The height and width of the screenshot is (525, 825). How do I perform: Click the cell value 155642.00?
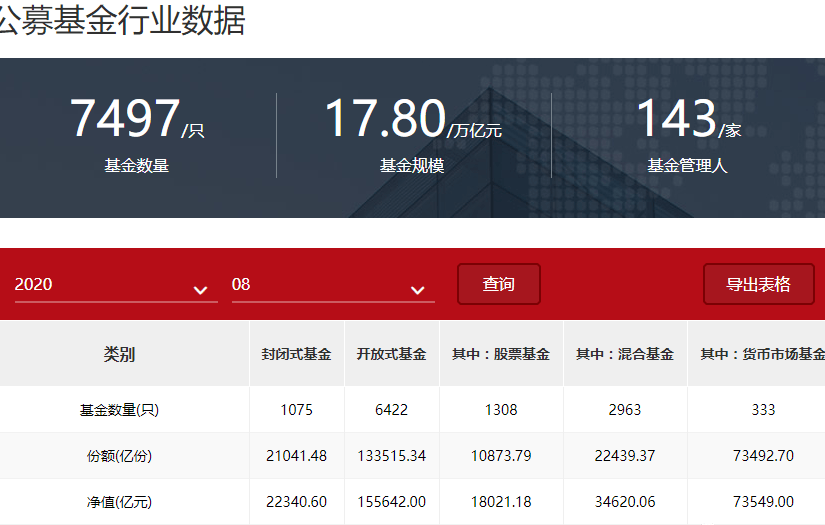(391, 502)
